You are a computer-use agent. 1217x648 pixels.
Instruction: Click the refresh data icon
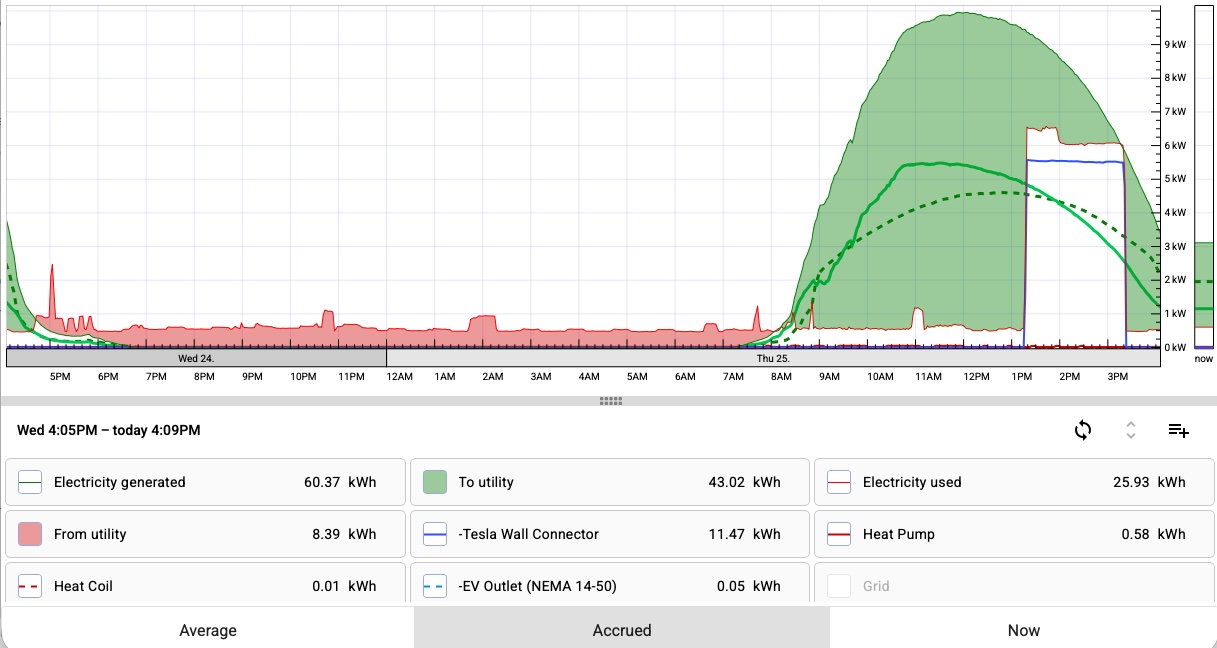pos(1082,430)
